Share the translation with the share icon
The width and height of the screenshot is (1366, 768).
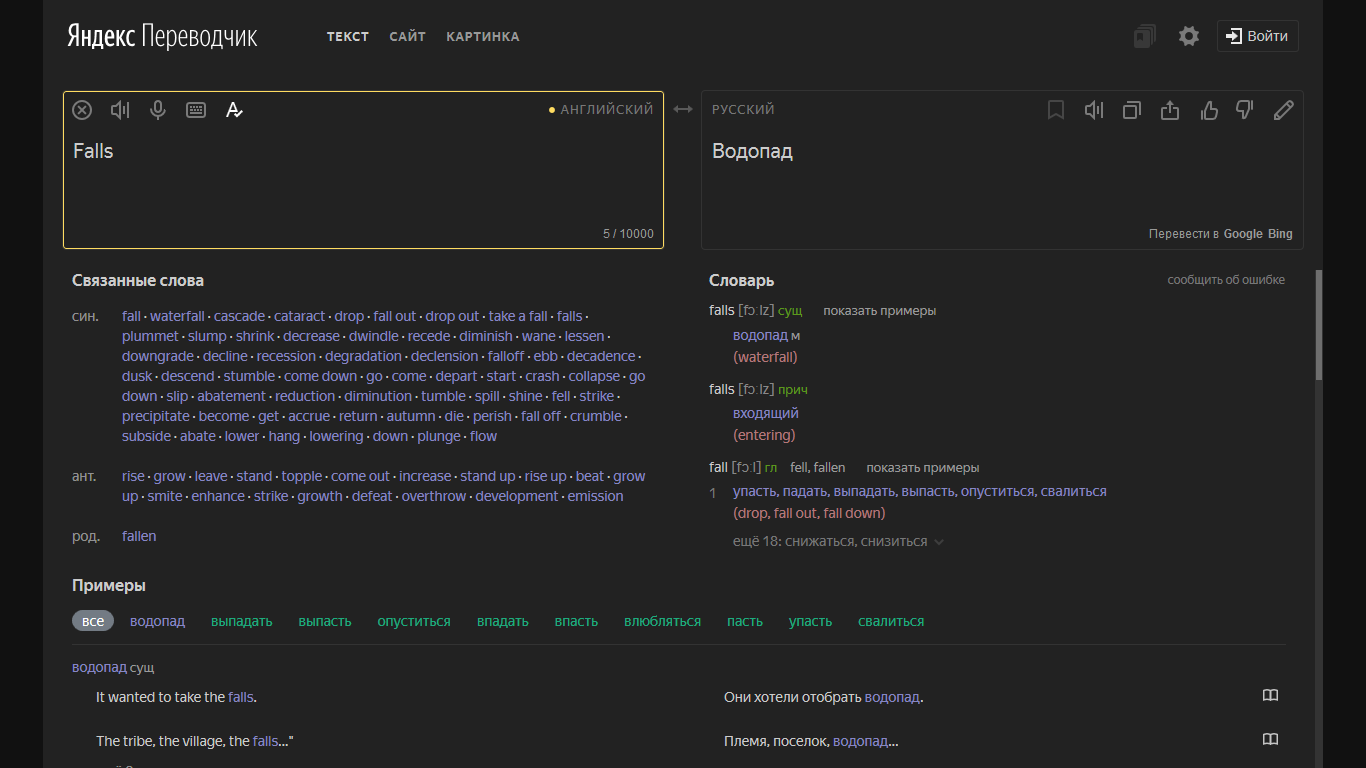pos(1170,110)
